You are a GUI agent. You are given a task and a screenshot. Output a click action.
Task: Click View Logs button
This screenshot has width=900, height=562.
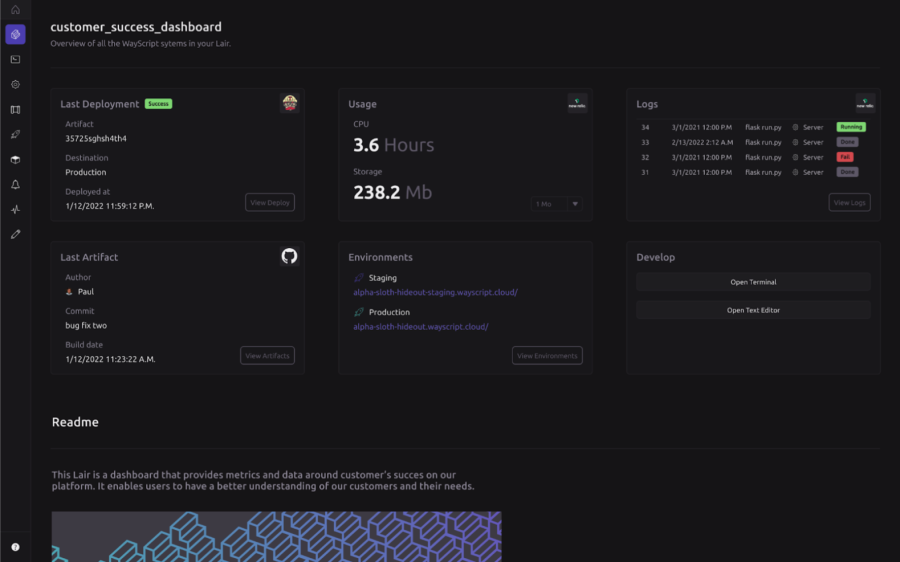point(849,203)
